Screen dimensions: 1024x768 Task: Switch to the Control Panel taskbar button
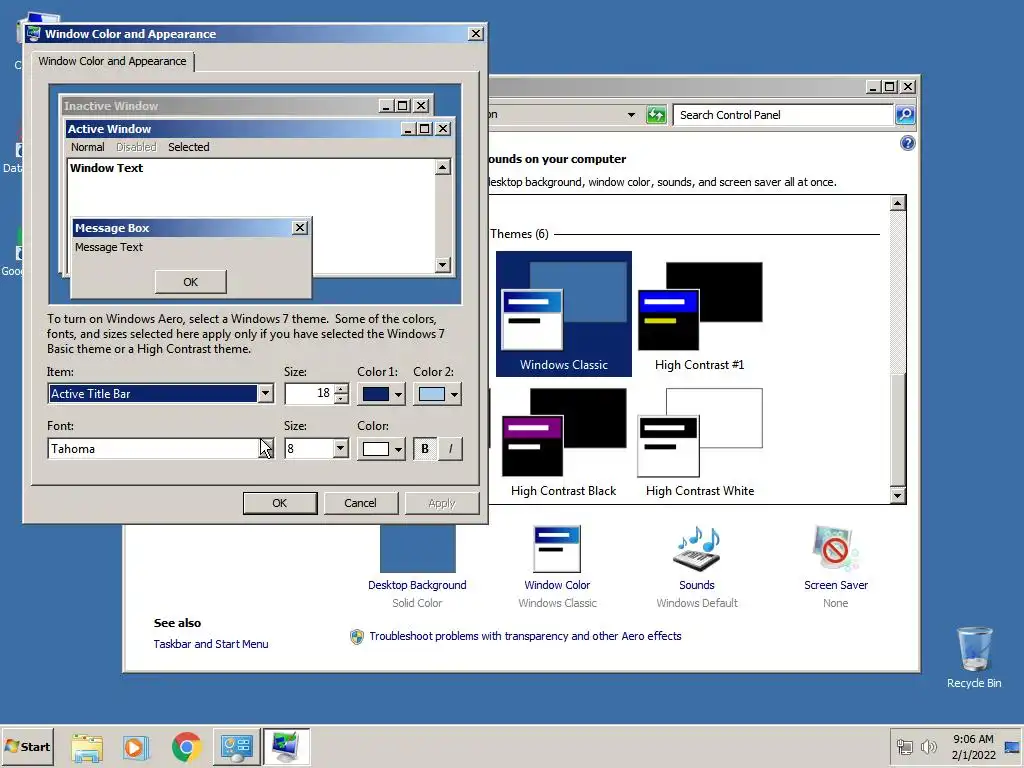pos(236,746)
